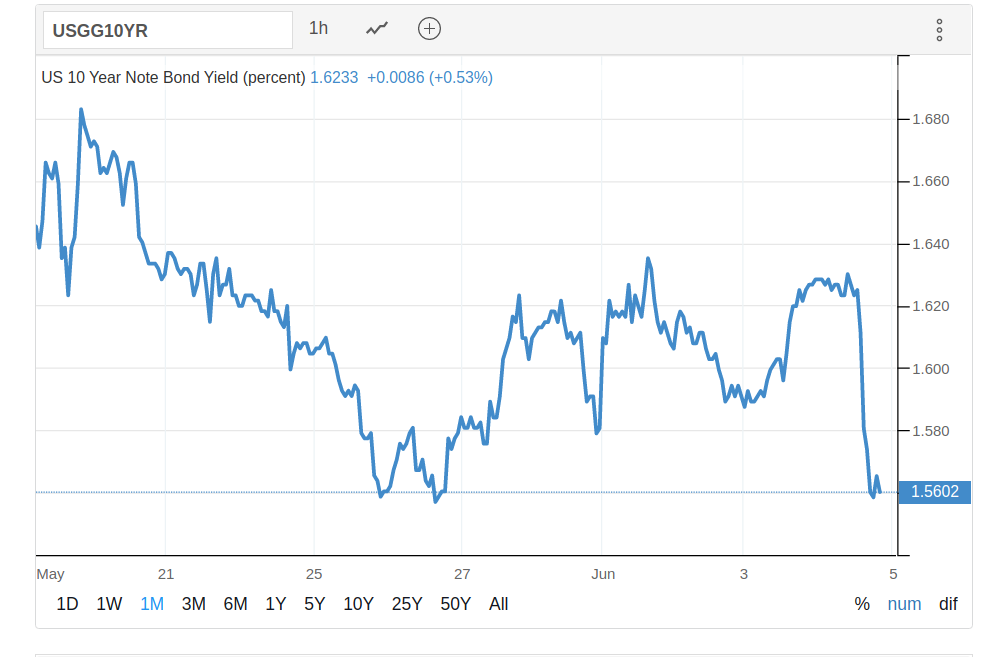
Task: Select the 3M time range
Action: 193,604
